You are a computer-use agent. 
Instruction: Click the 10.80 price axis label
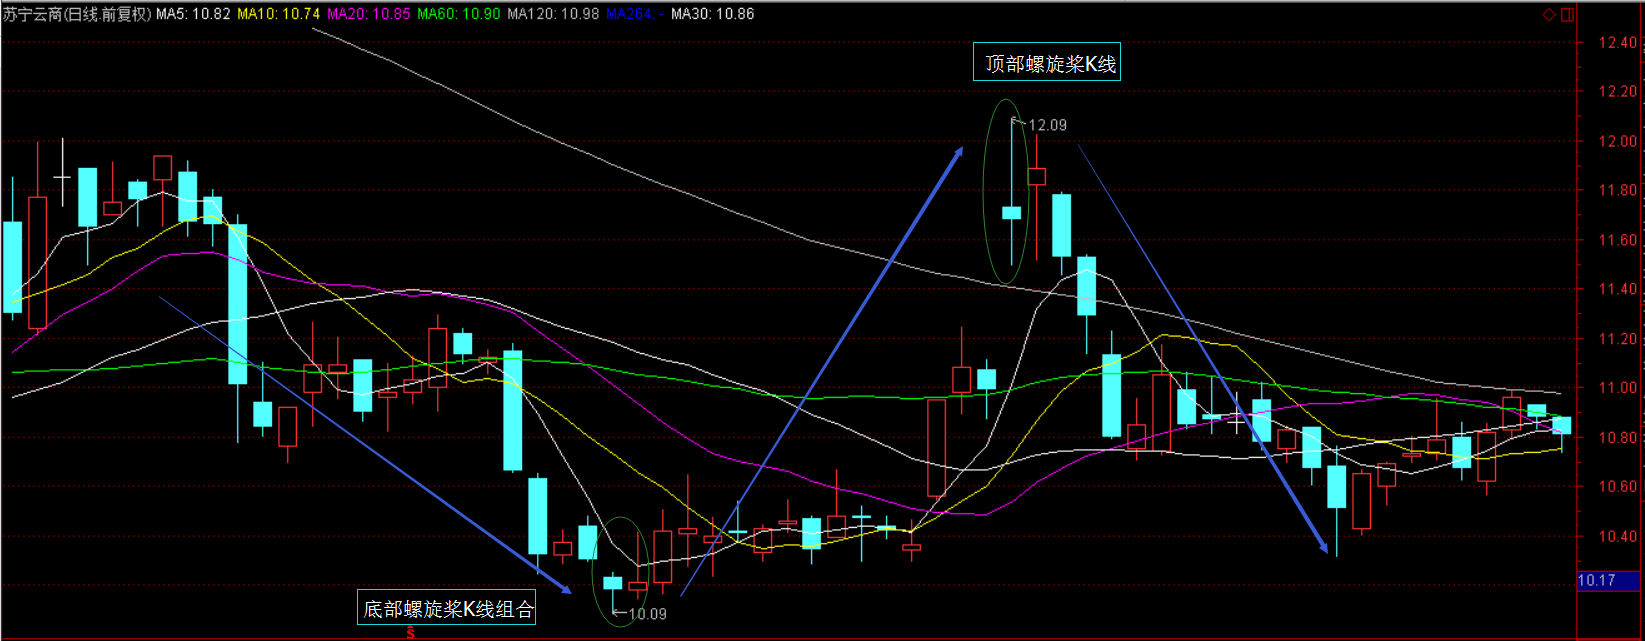[1617, 438]
